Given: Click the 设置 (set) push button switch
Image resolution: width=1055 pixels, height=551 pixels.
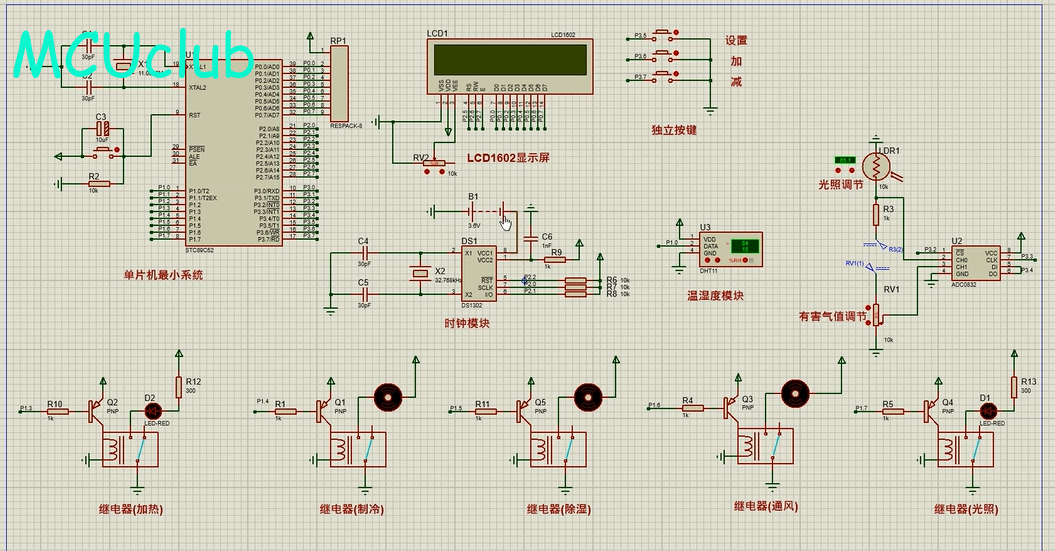Looking at the screenshot, I should pyautogui.click(x=663, y=34).
